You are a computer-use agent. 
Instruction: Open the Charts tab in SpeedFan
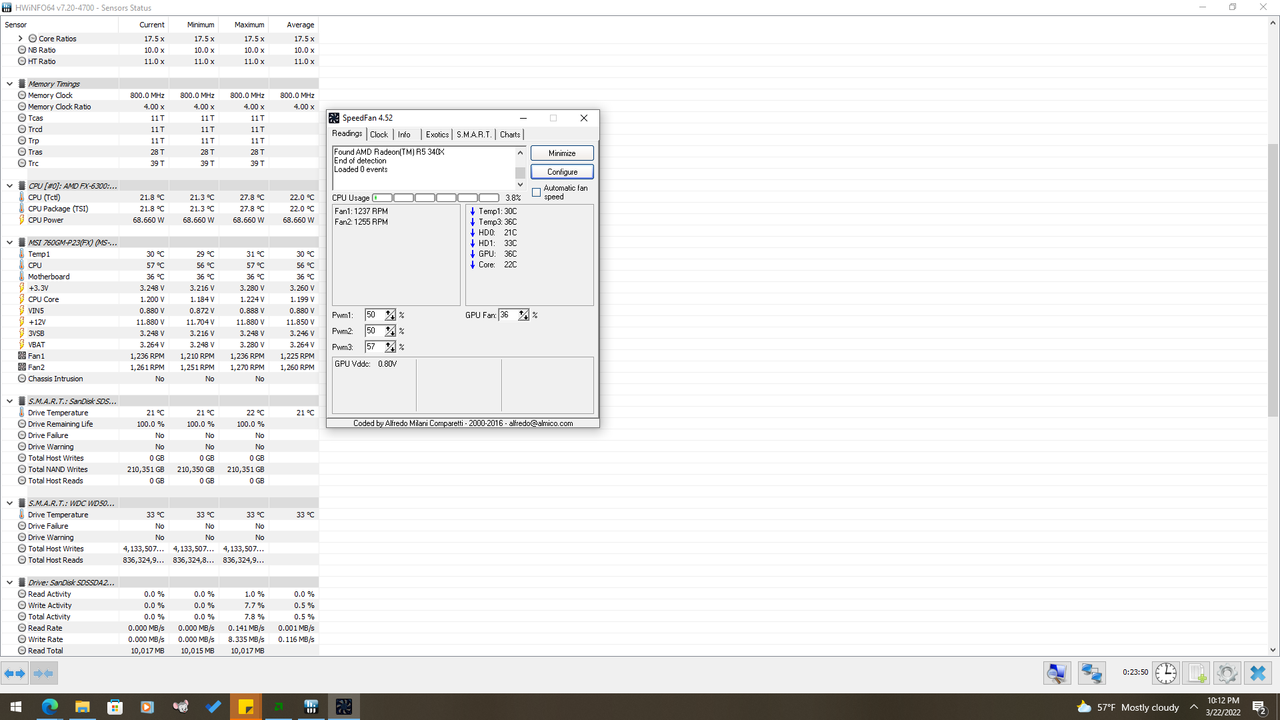point(510,135)
